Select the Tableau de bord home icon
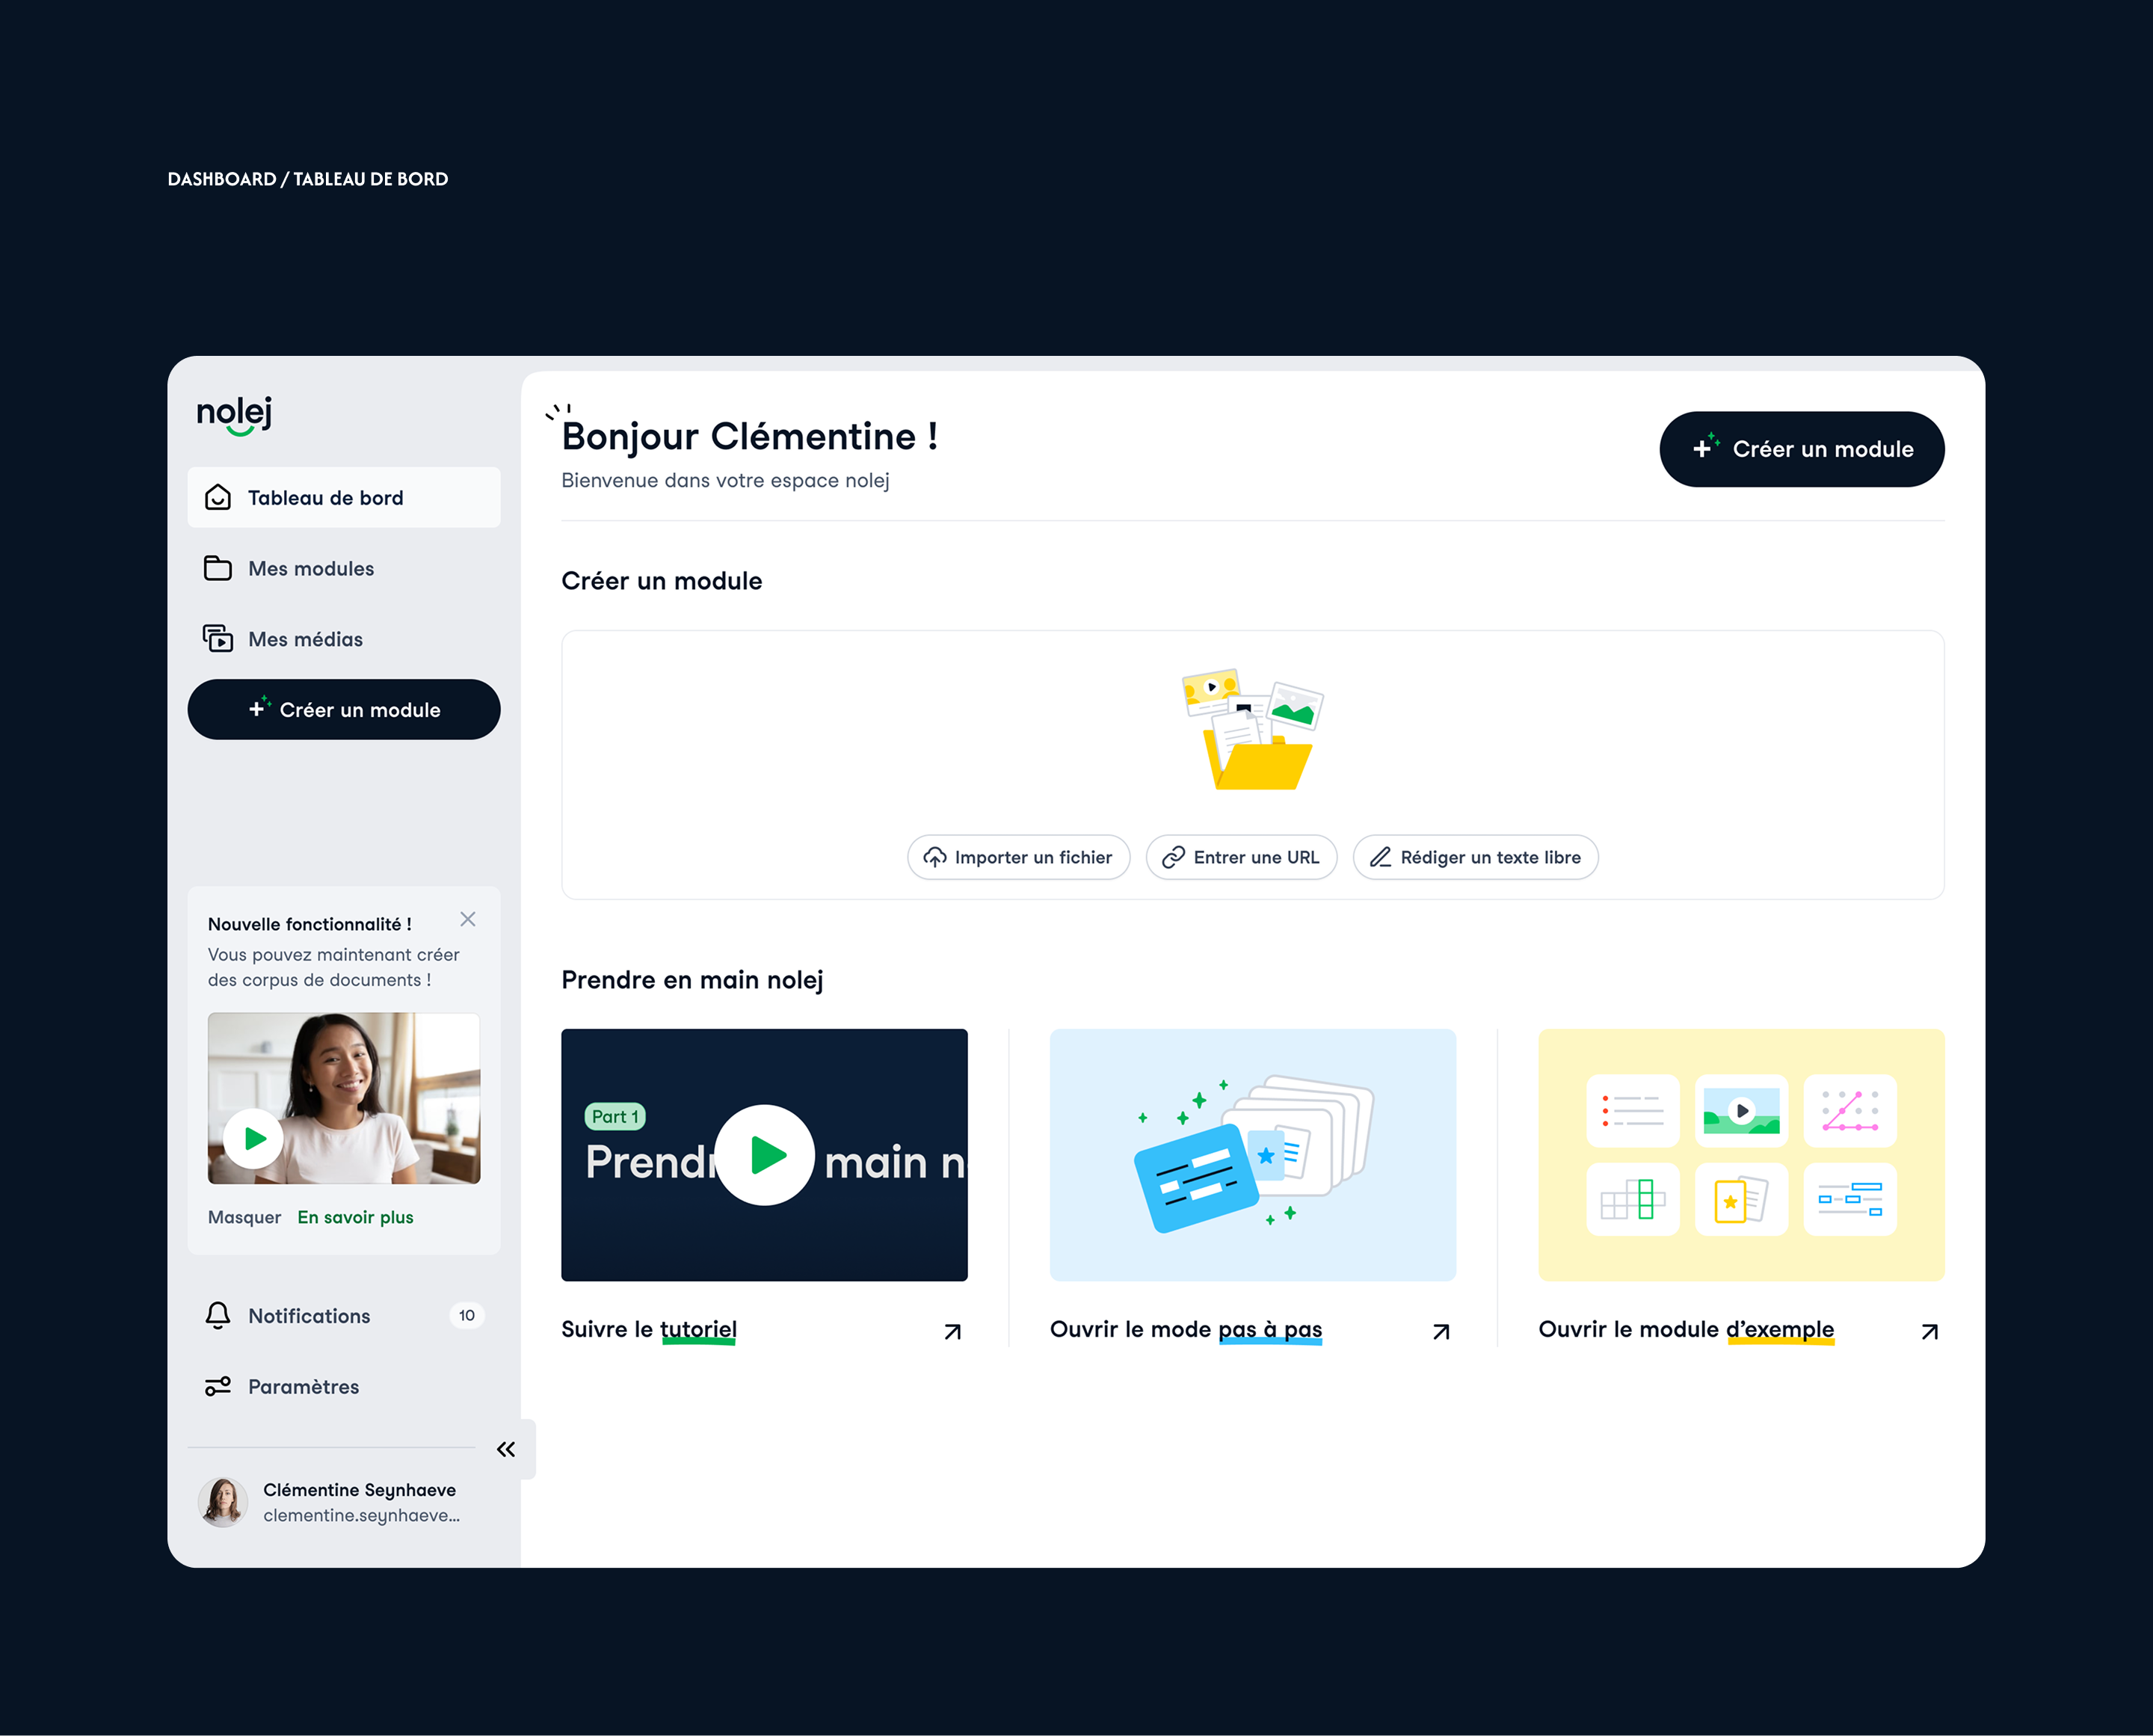Screen dimensions: 2153x1736 [218, 497]
